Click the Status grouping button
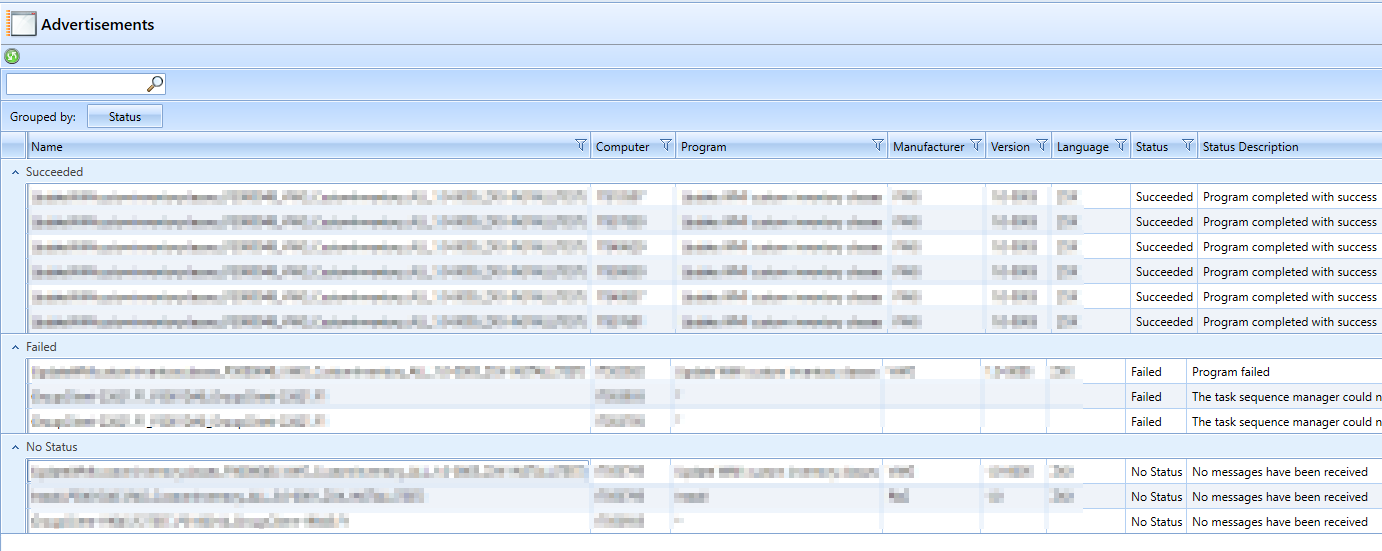 [x=125, y=117]
